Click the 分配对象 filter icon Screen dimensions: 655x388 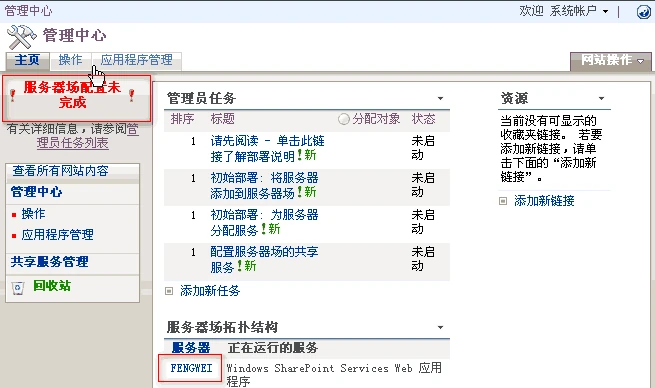point(344,119)
